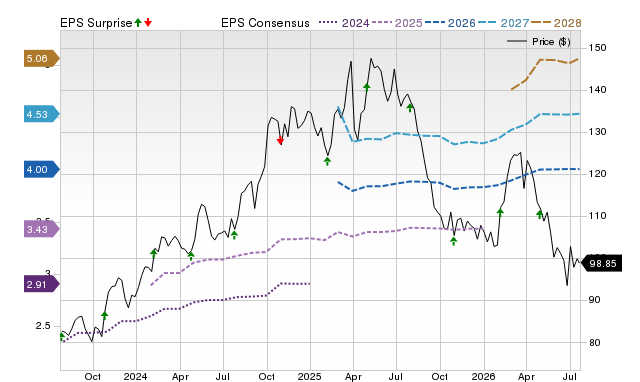Screen dimensions: 640x382
Task: Click the 120 price axis label
Action: coord(597,174)
